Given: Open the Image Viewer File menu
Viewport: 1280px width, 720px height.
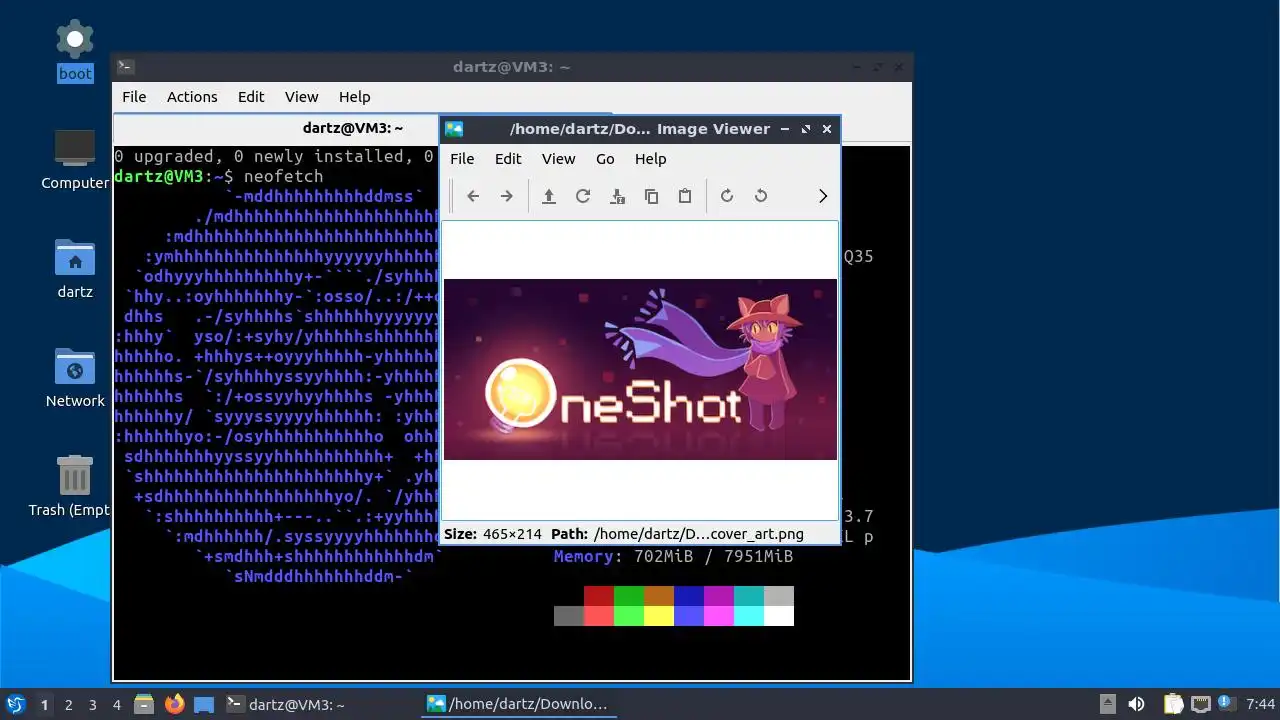Looking at the screenshot, I should pos(462,159).
